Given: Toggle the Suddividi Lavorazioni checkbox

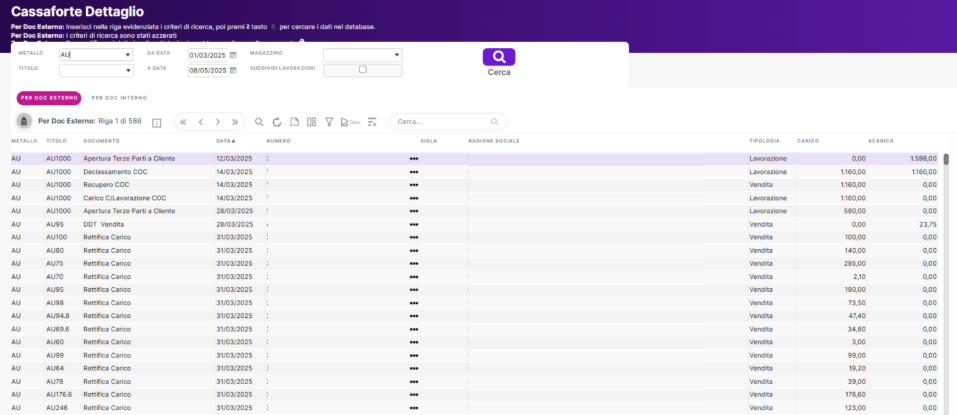Looking at the screenshot, I should [x=362, y=70].
